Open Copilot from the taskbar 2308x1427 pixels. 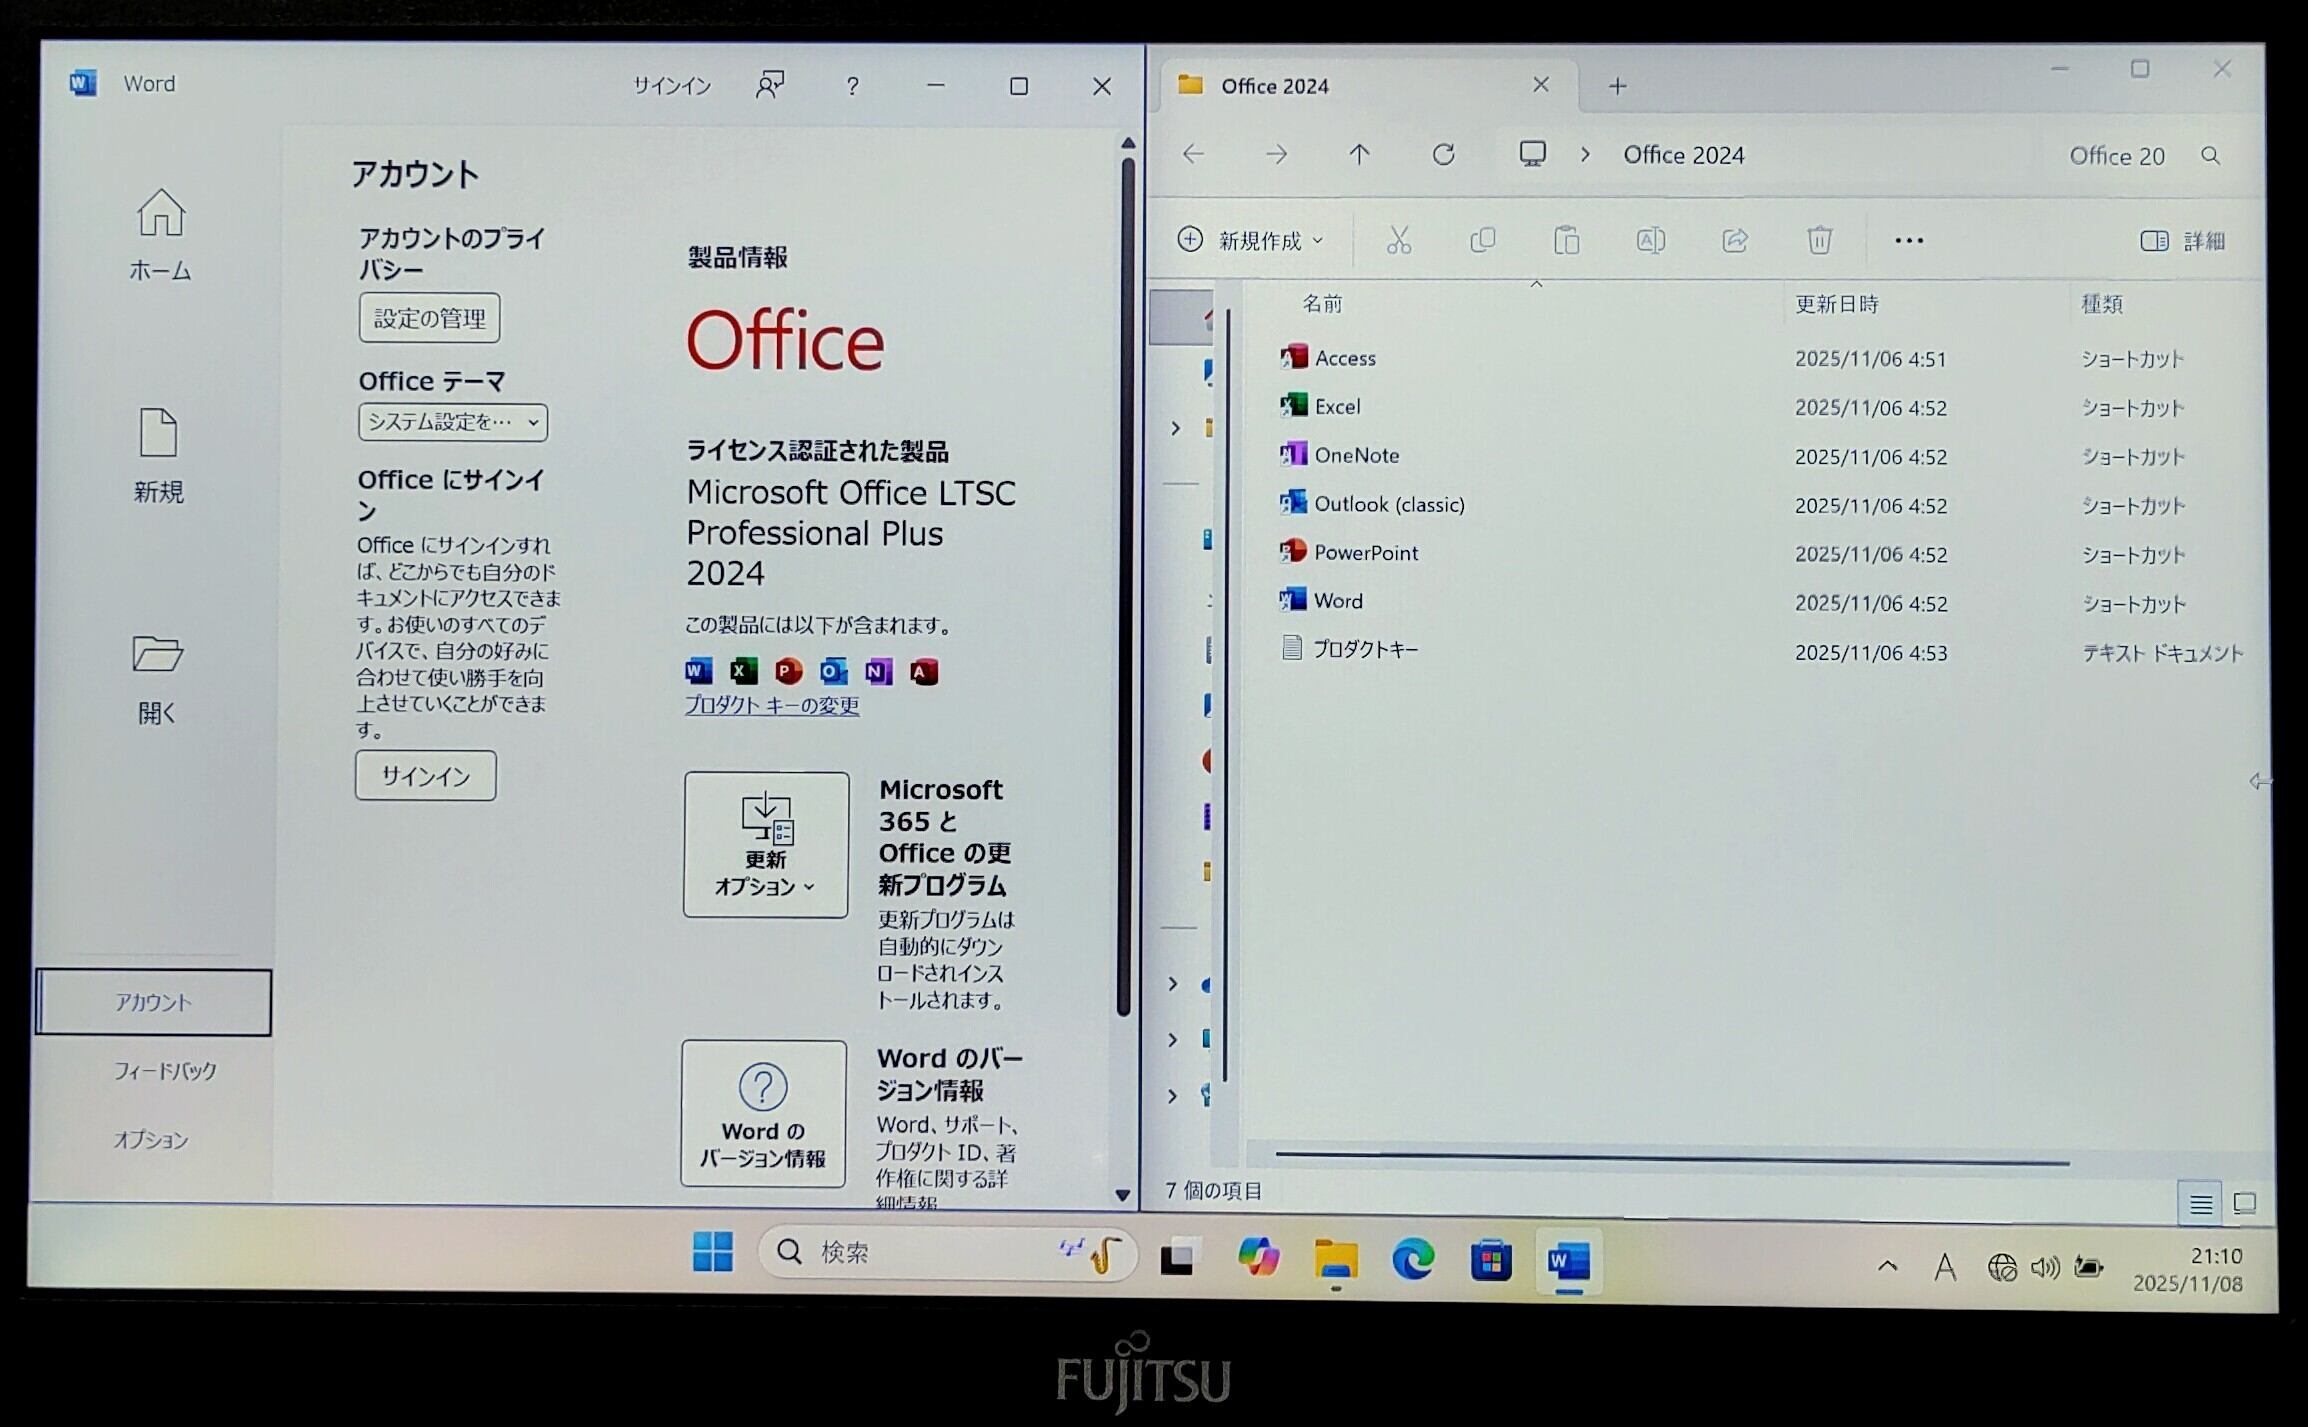click(1258, 1257)
